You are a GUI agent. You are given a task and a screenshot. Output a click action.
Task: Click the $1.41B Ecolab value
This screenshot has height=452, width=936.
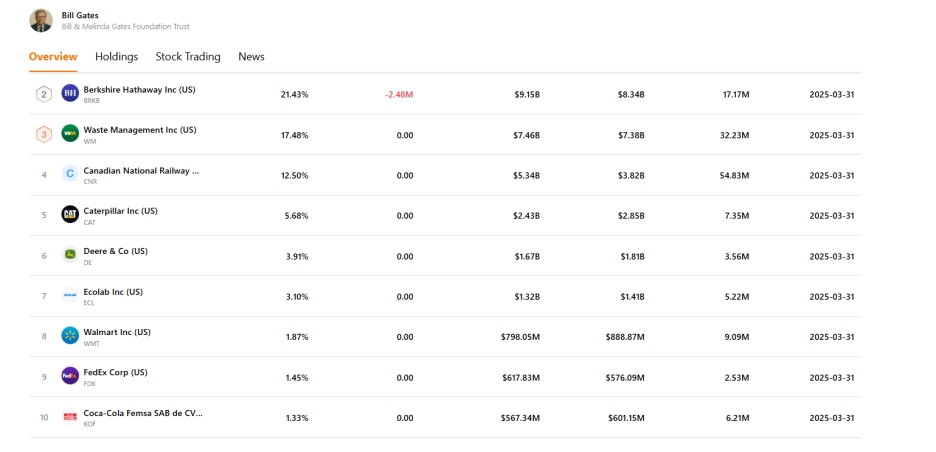click(631, 297)
